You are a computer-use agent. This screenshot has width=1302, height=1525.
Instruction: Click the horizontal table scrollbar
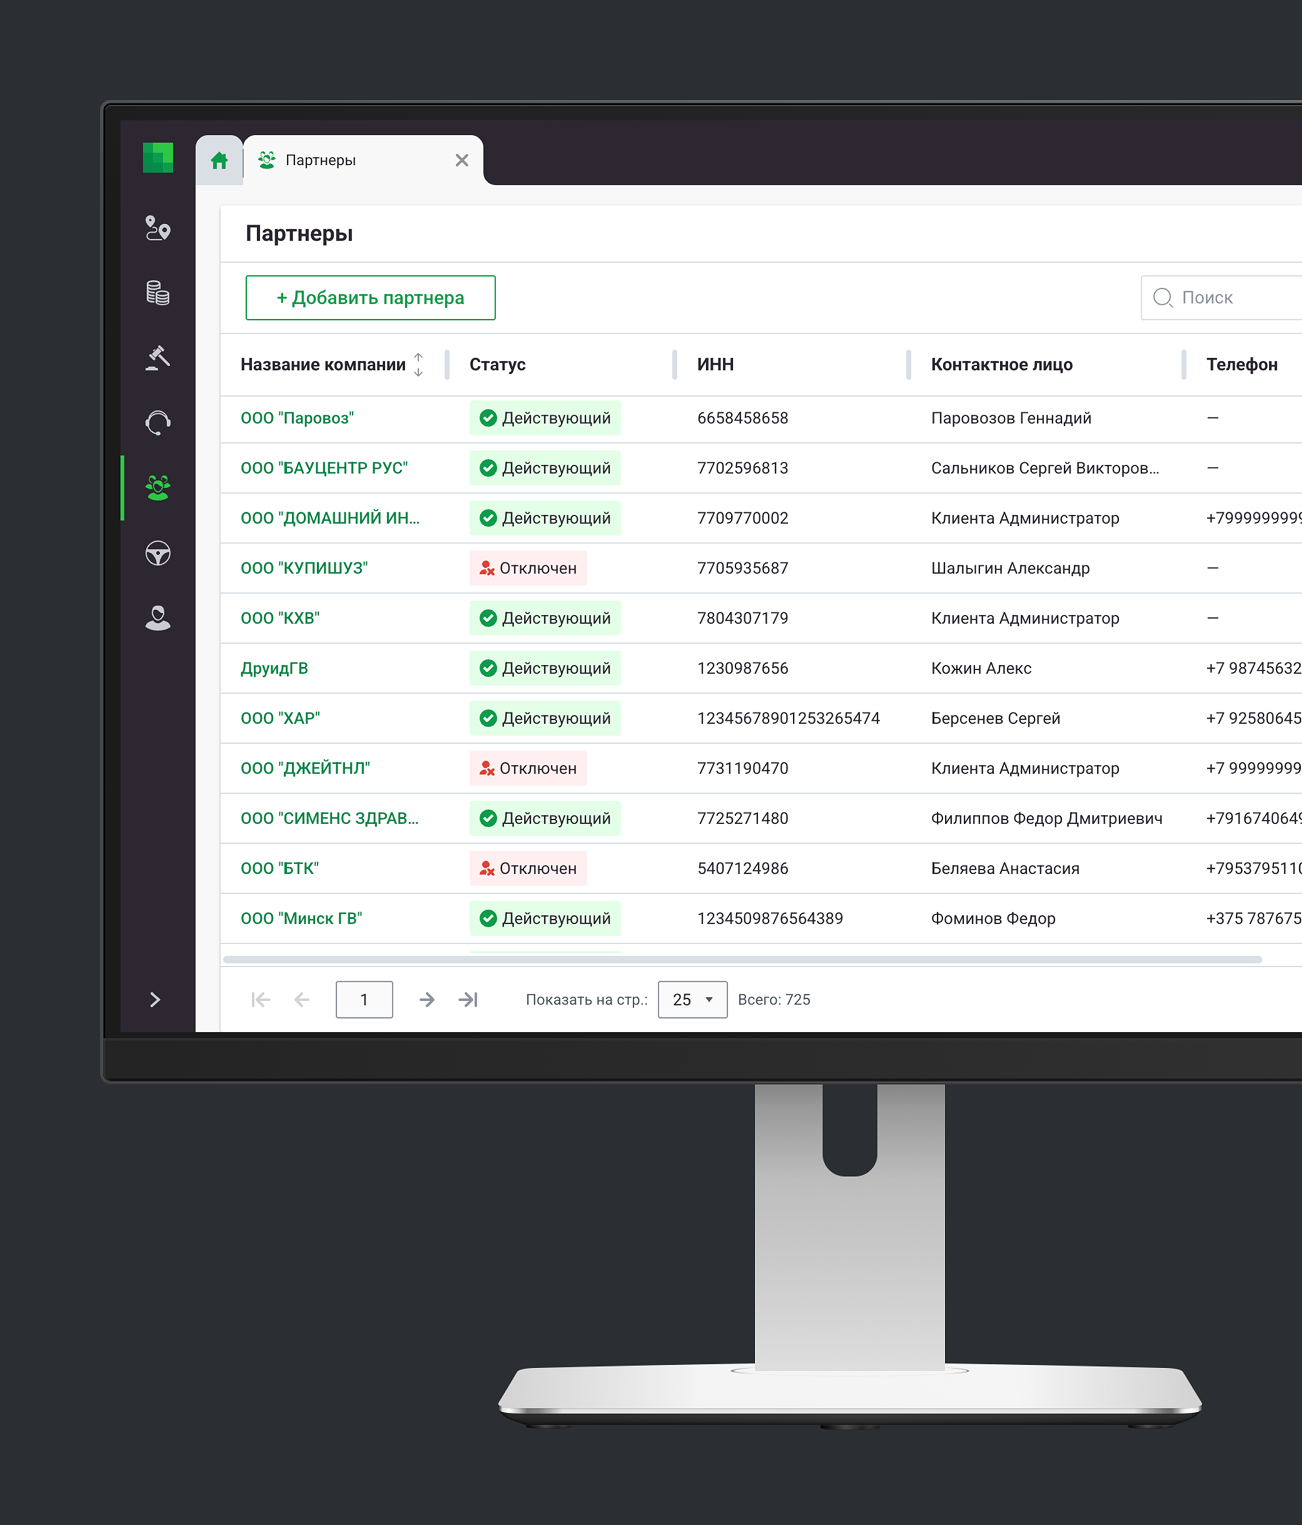point(742,959)
